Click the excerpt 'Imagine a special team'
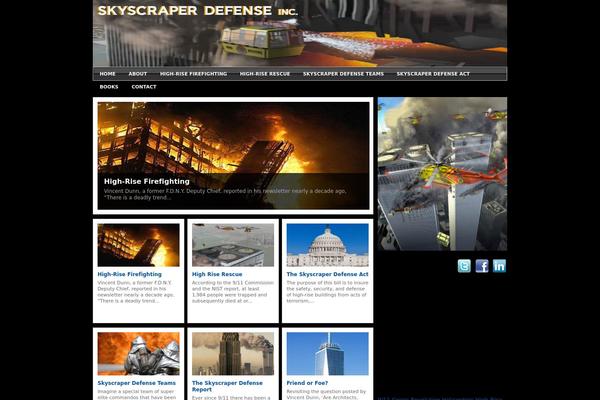Viewport: 600px width, 400px height. (137, 395)
